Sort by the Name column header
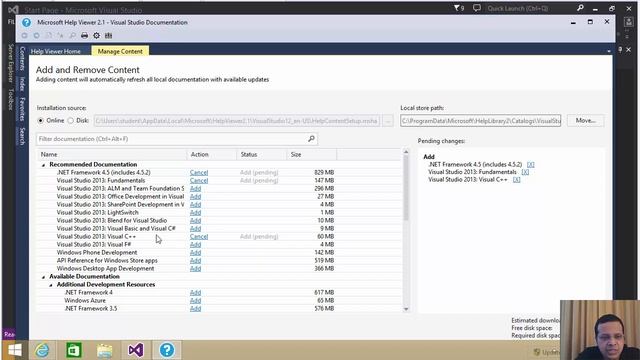Viewport: 640px width, 360px height. 112,155
